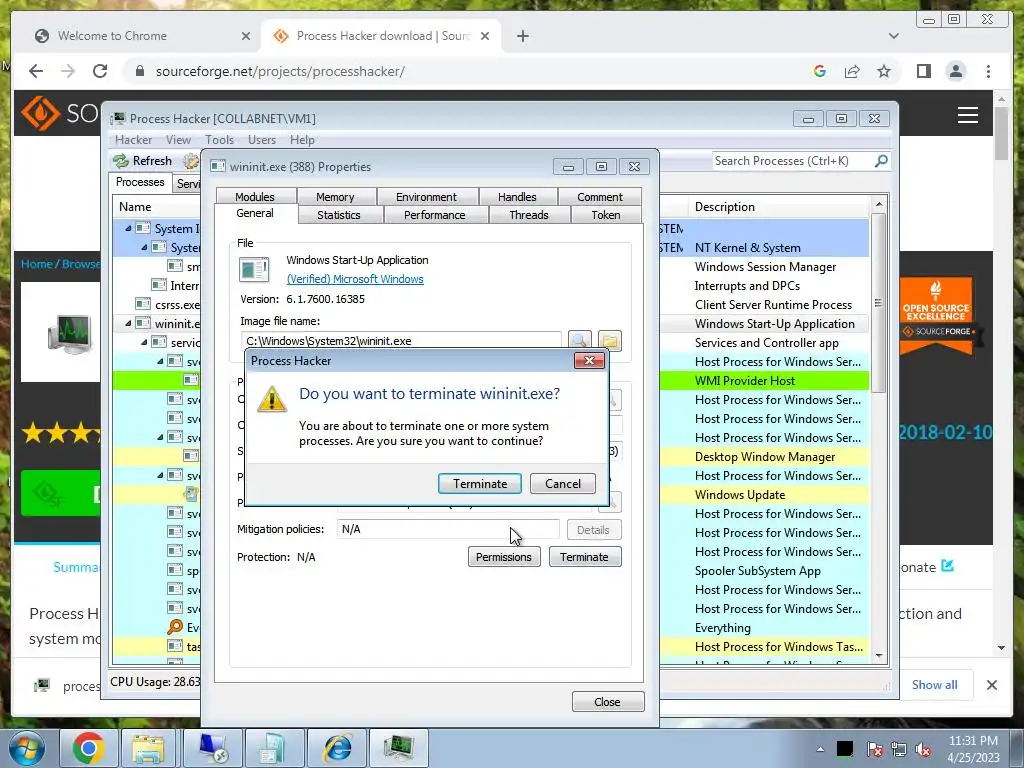Click the Refresh icon in Process Hacker toolbar
The image size is (1024, 768).
pos(121,161)
